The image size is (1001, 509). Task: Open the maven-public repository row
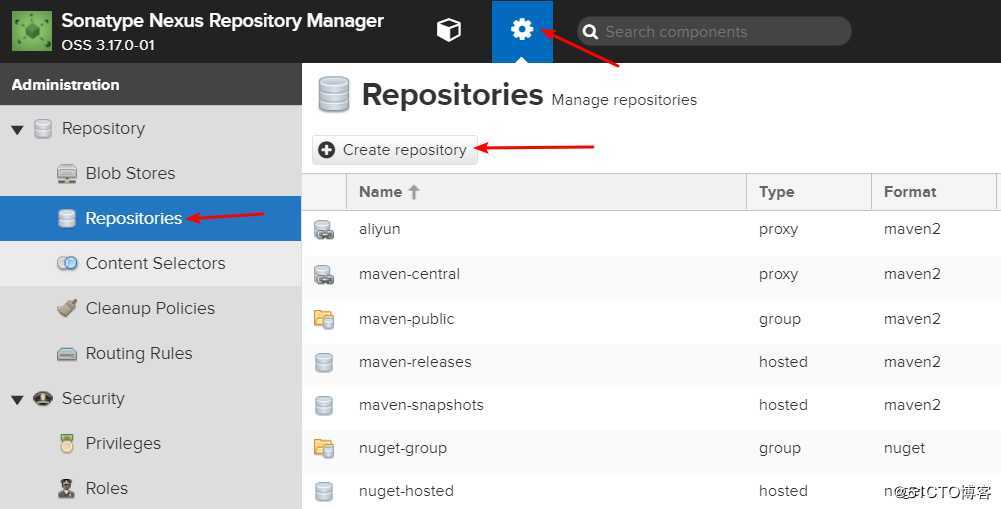[651, 319]
